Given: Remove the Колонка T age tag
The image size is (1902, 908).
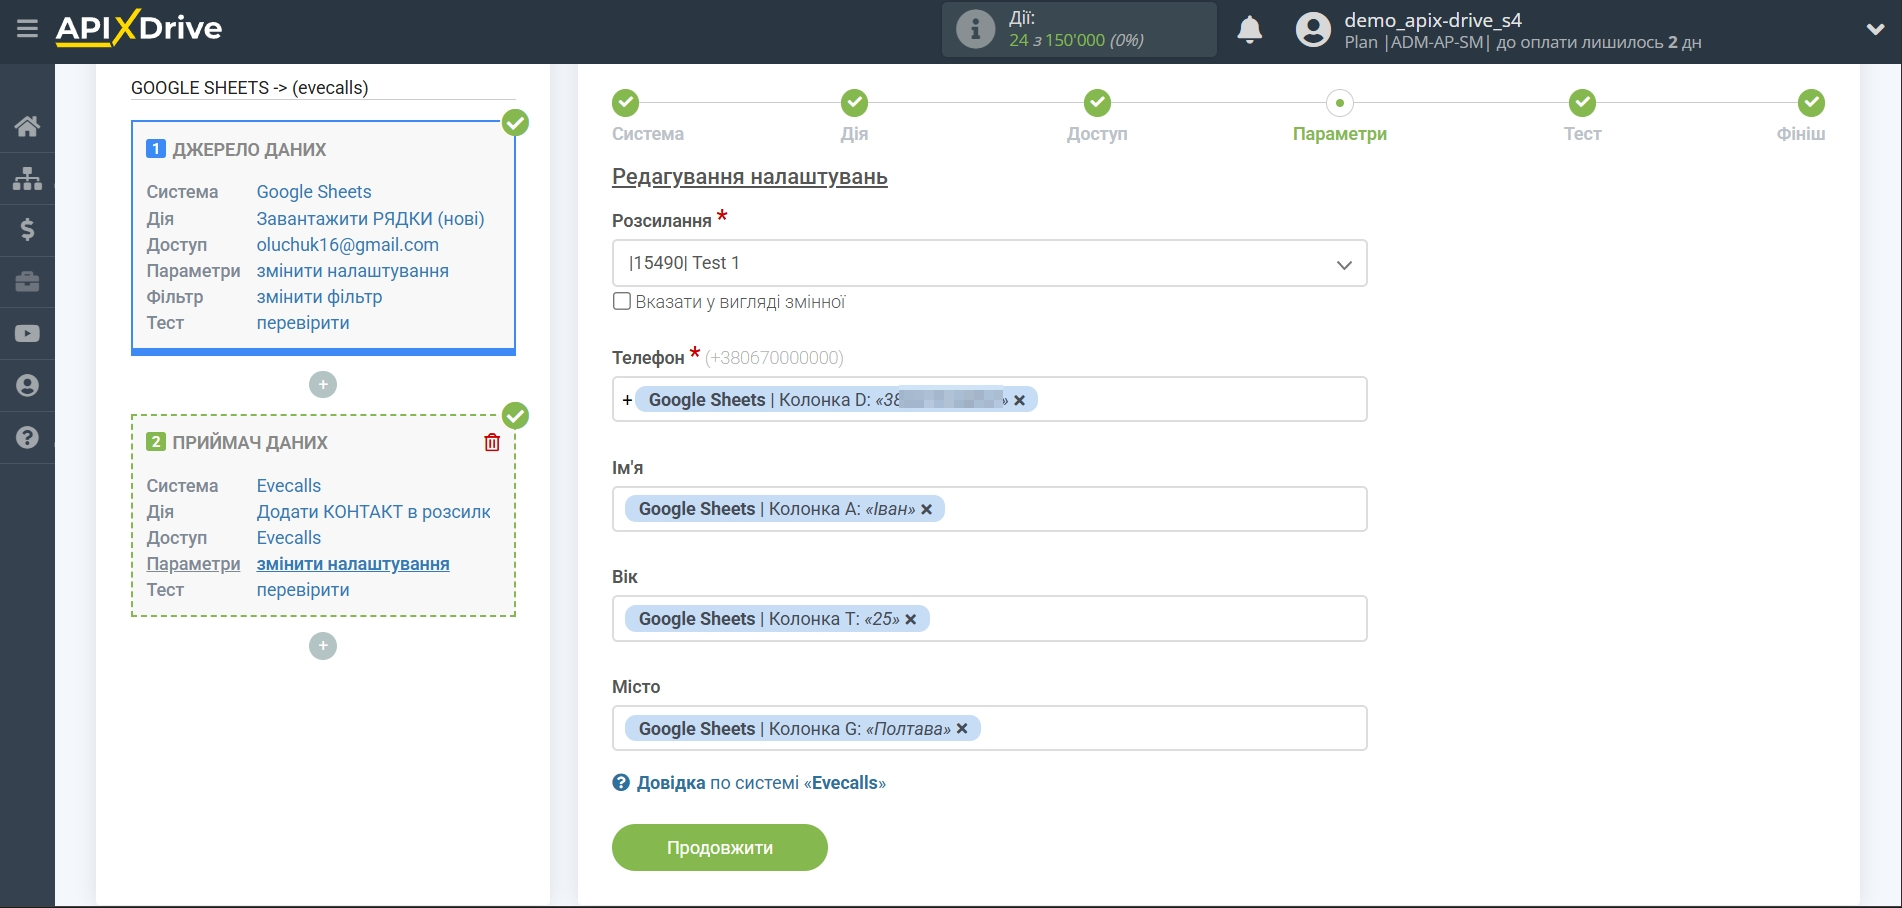Looking at the screenshot, I should (x=911, y=619).
